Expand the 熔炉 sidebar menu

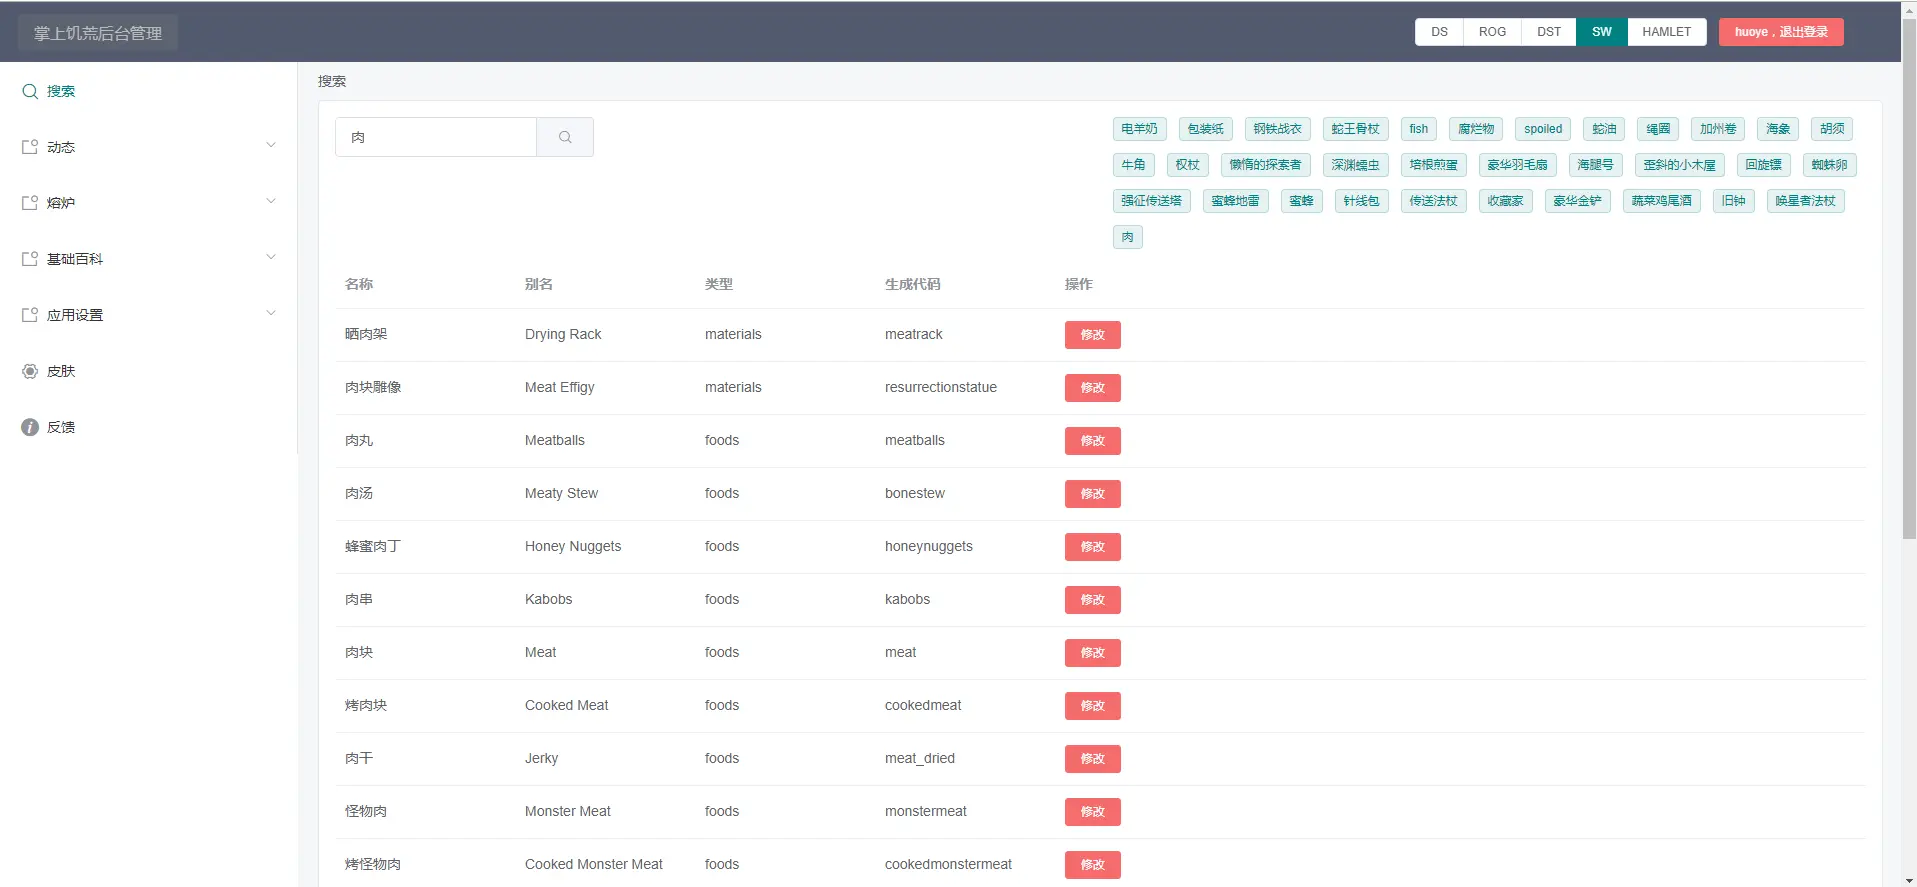coord(148,203)
